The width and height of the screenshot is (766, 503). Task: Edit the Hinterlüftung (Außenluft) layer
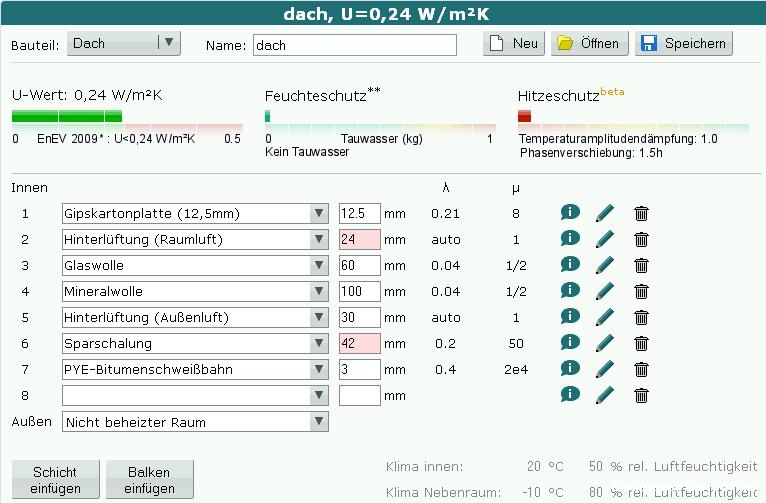pyautogui.click(x=604, y=317)
